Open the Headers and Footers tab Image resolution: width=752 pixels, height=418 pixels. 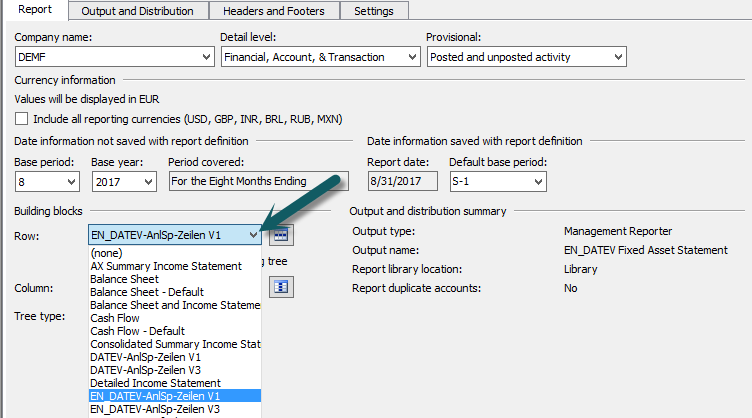274,11
